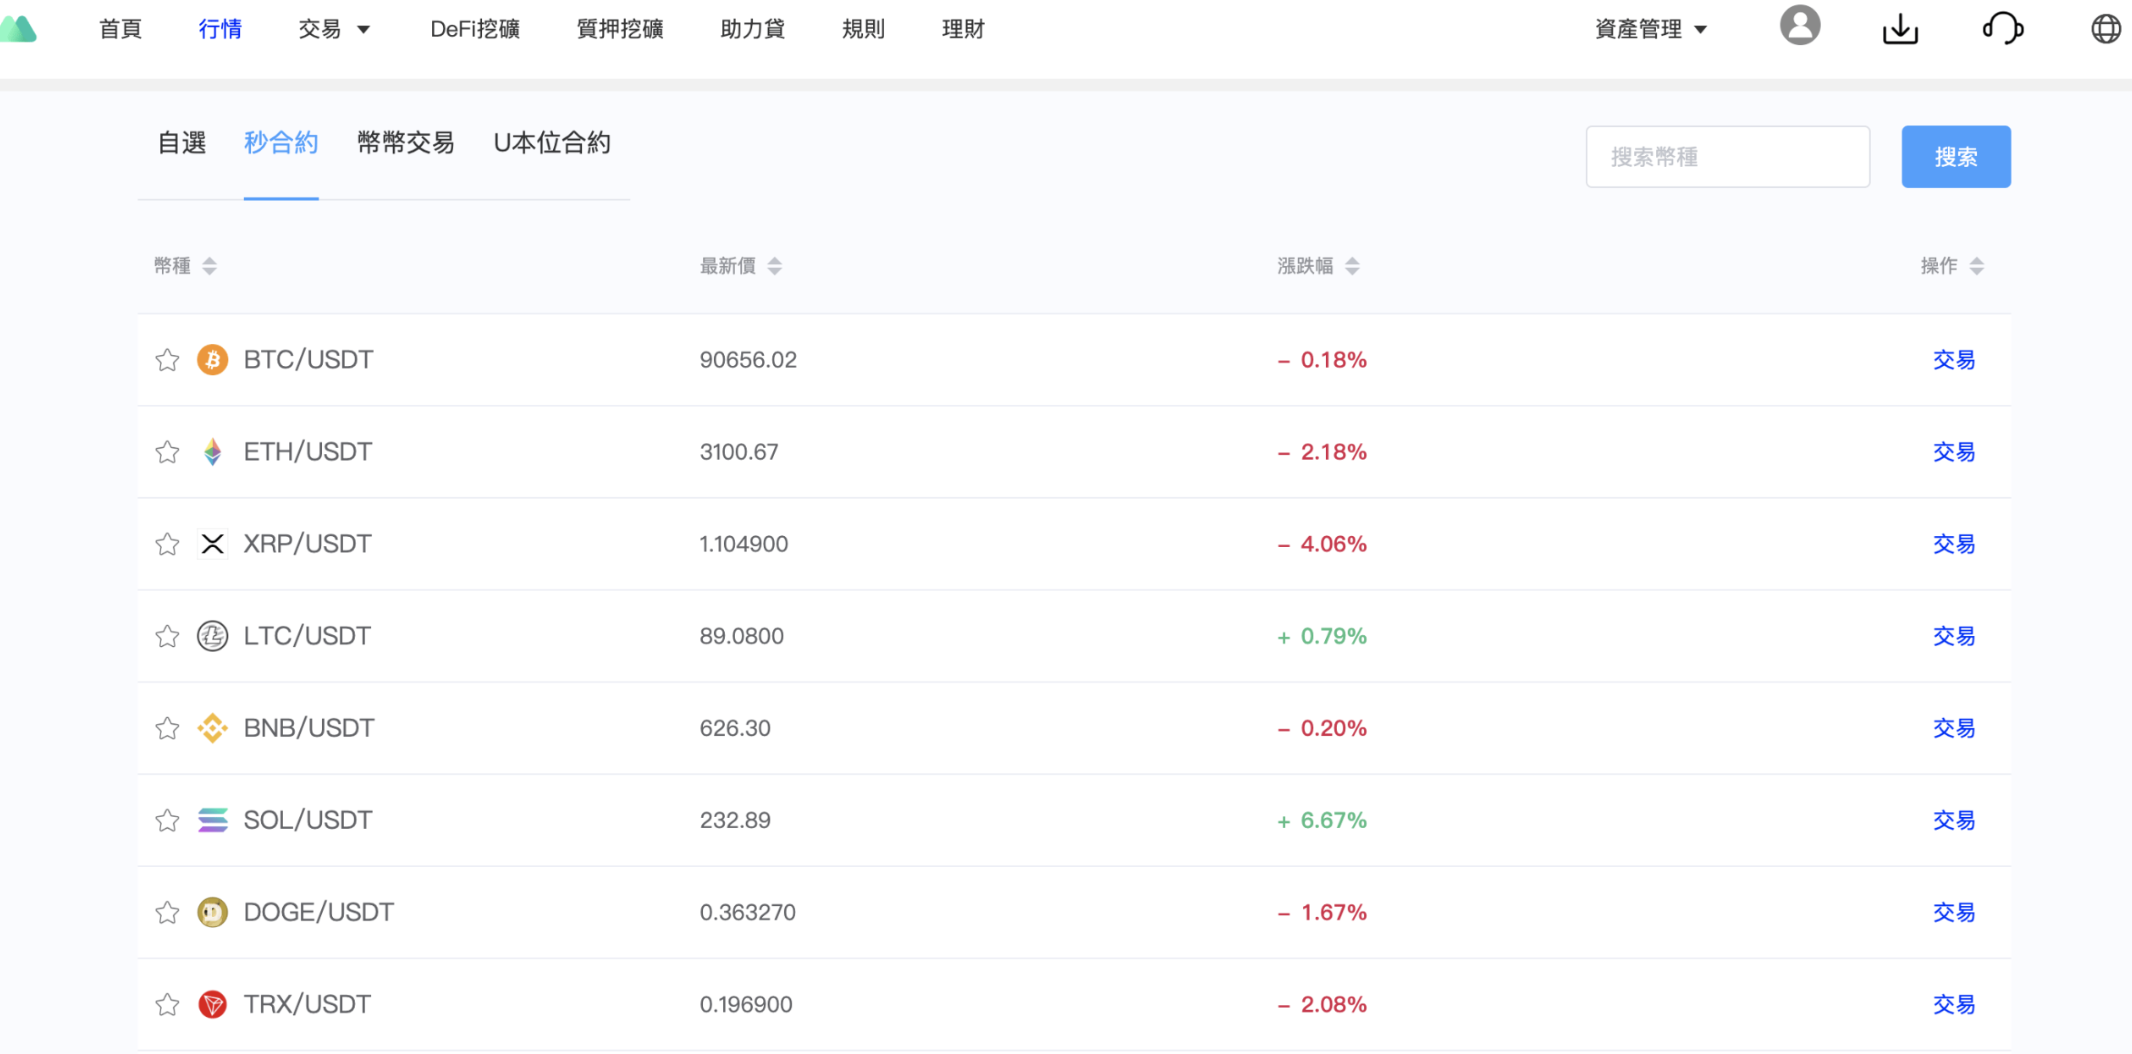
Task: Click the LTC coin icon
Action: [212, 636]
